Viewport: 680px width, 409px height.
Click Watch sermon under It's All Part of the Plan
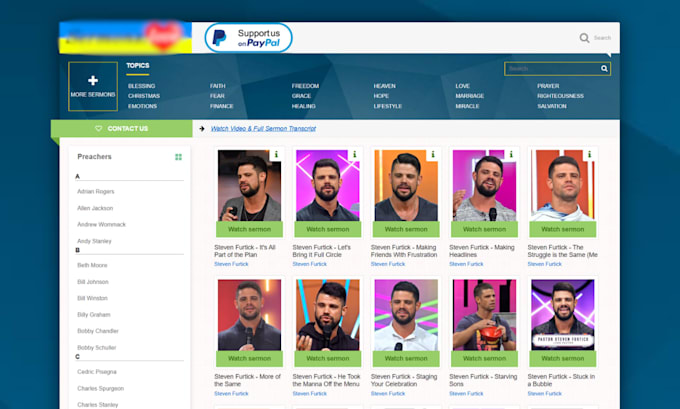[x=249, y=229]
